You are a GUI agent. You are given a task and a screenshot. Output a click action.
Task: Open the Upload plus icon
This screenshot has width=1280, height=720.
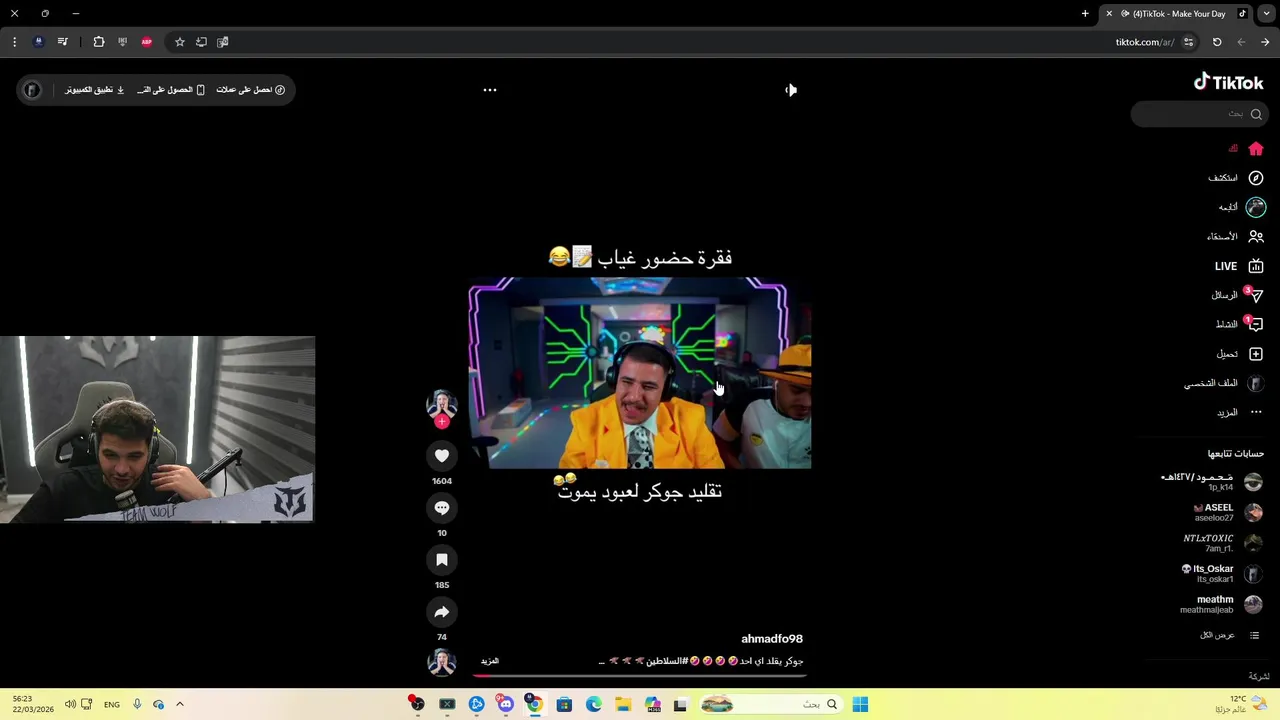pos(1256,354)
